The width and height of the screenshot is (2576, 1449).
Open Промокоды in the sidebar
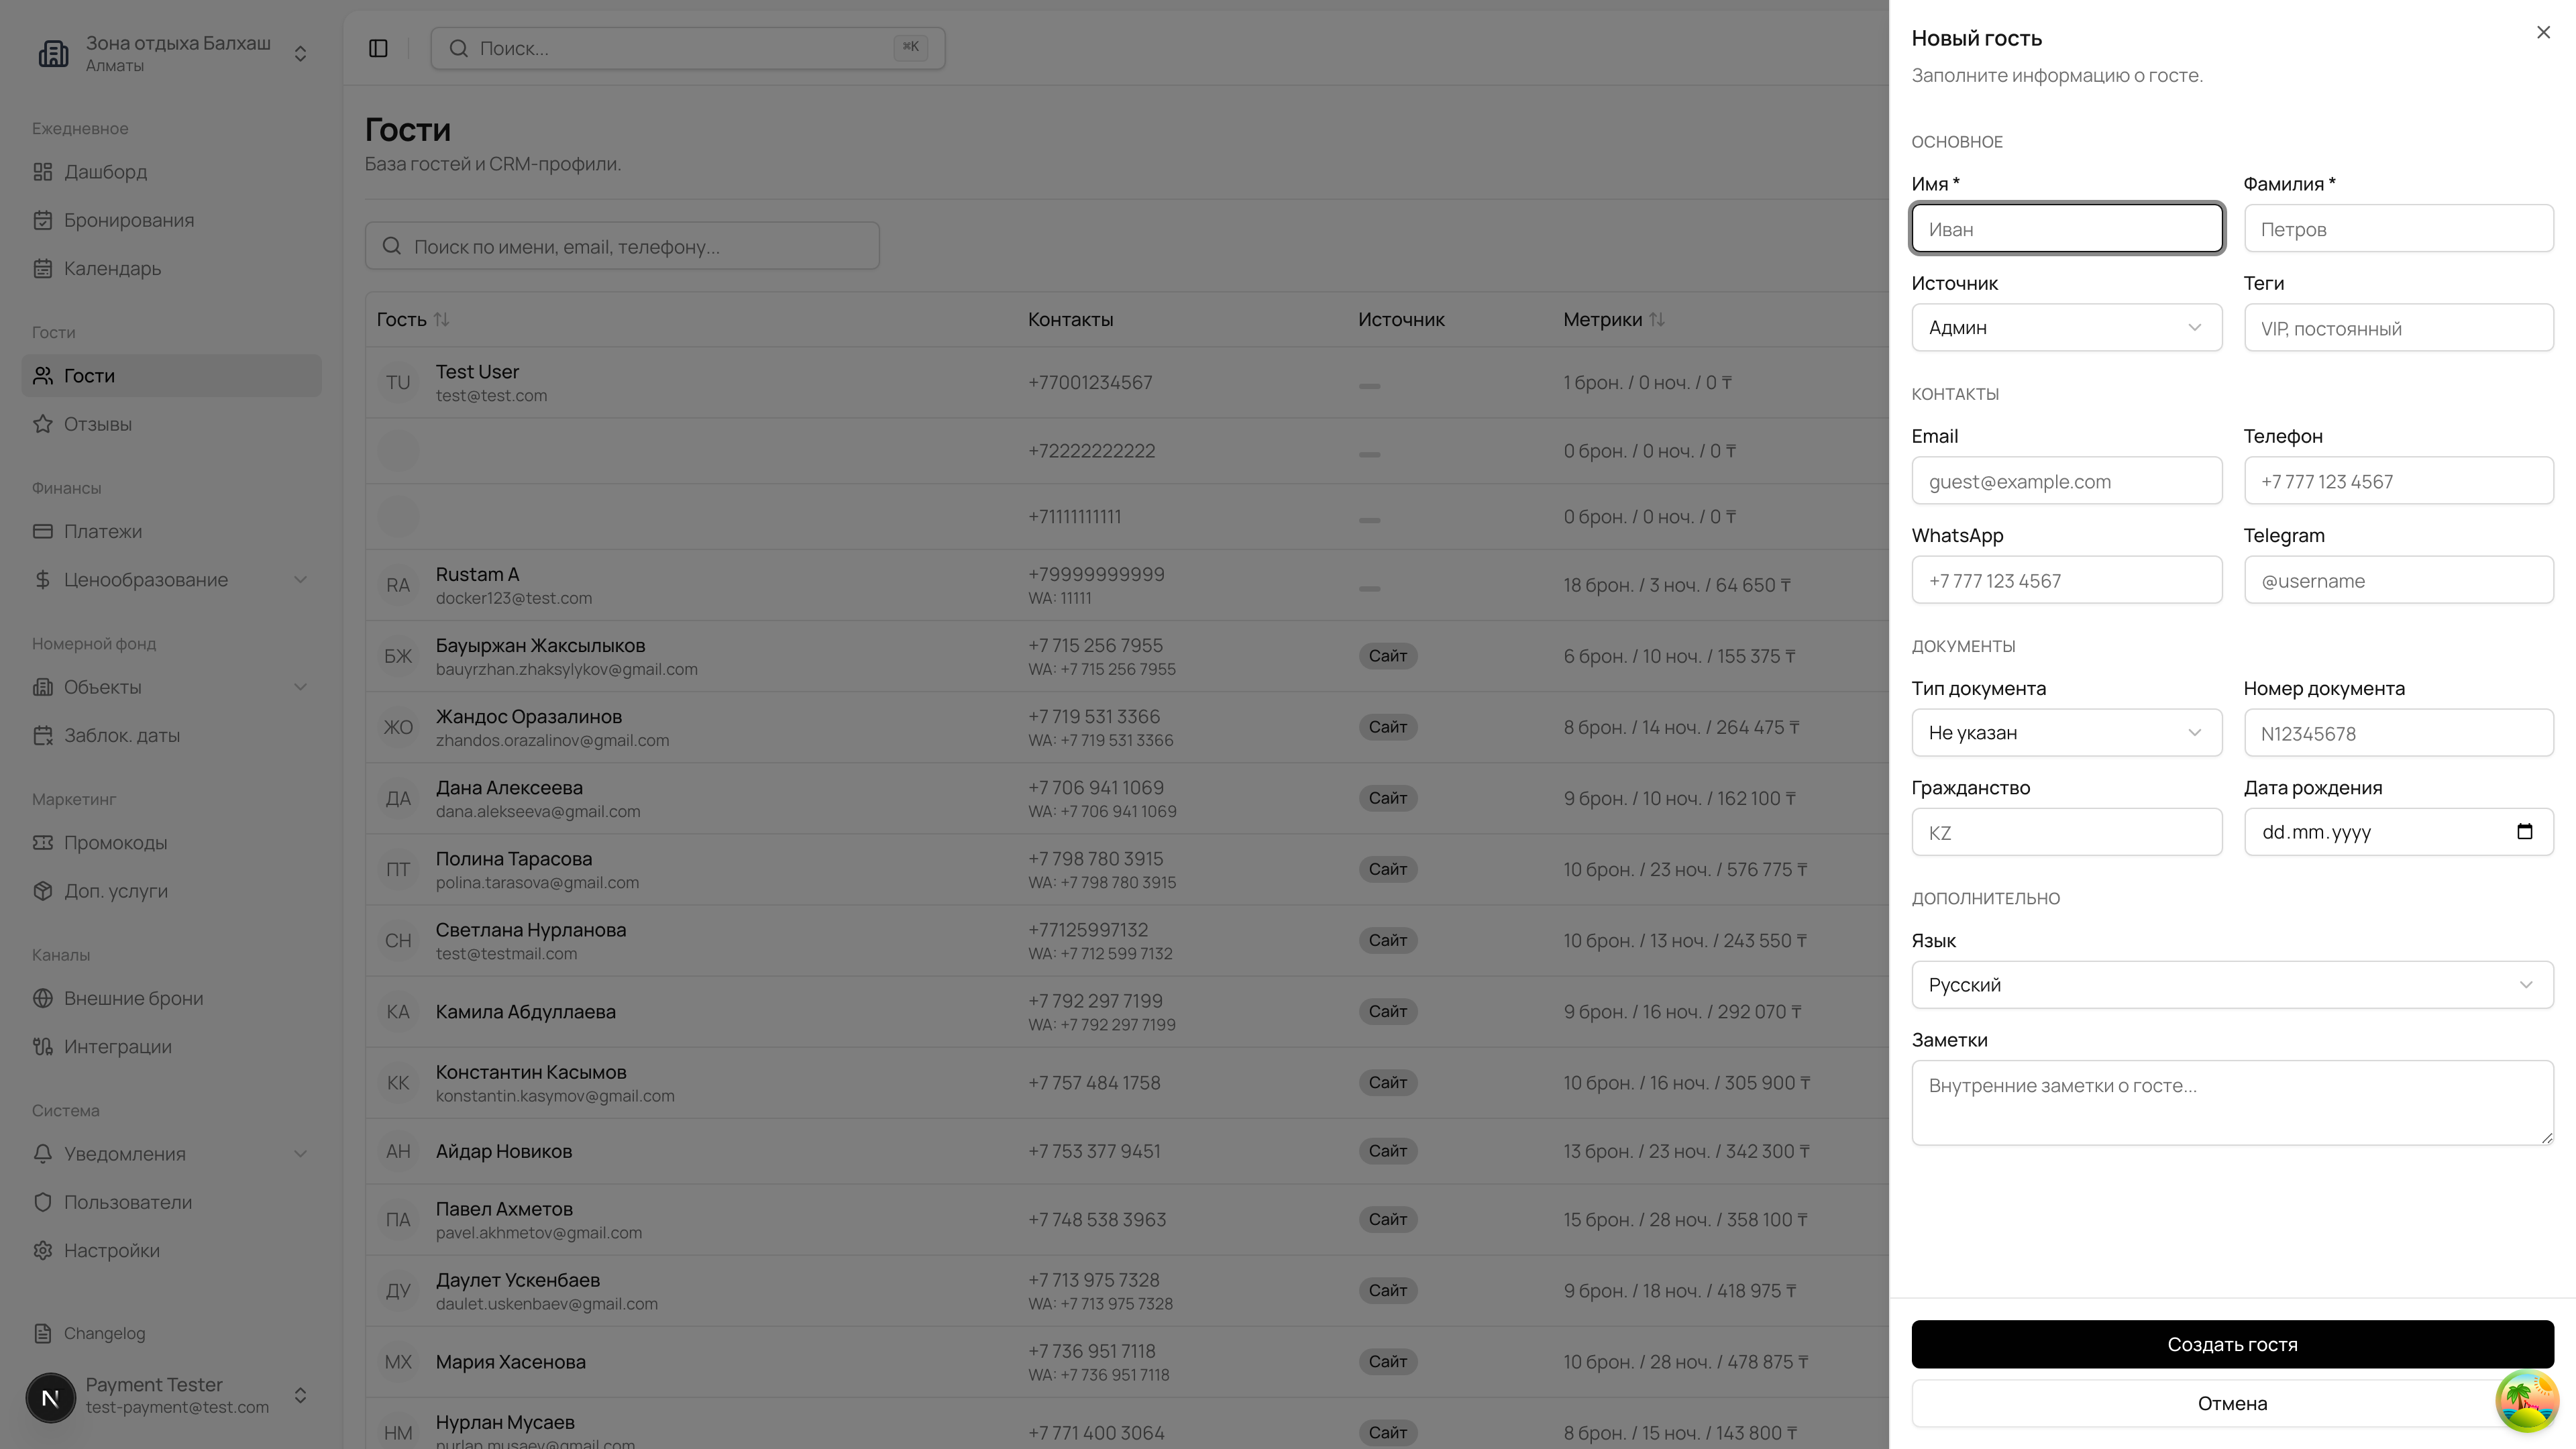[x=115, y=842]
